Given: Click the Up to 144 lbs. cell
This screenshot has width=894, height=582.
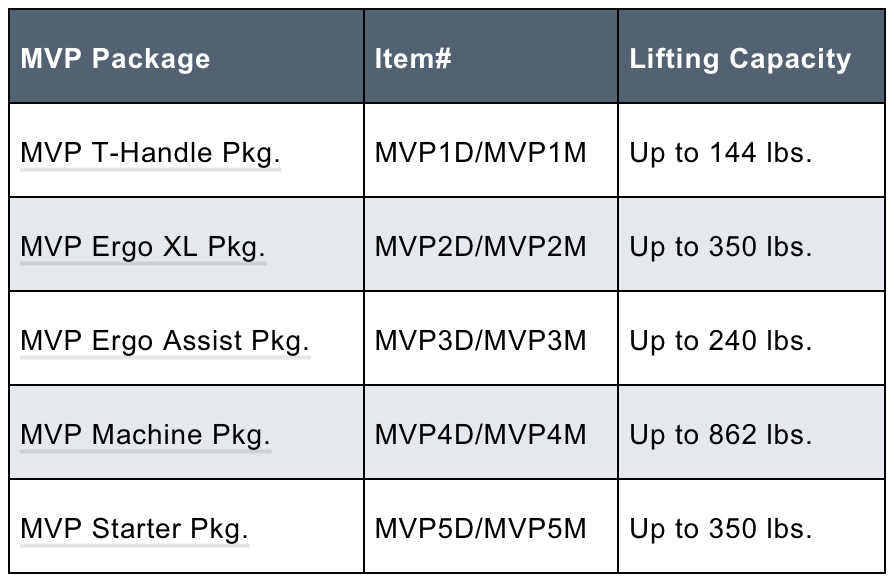Looking at the screenshot, I should [720, 153].
